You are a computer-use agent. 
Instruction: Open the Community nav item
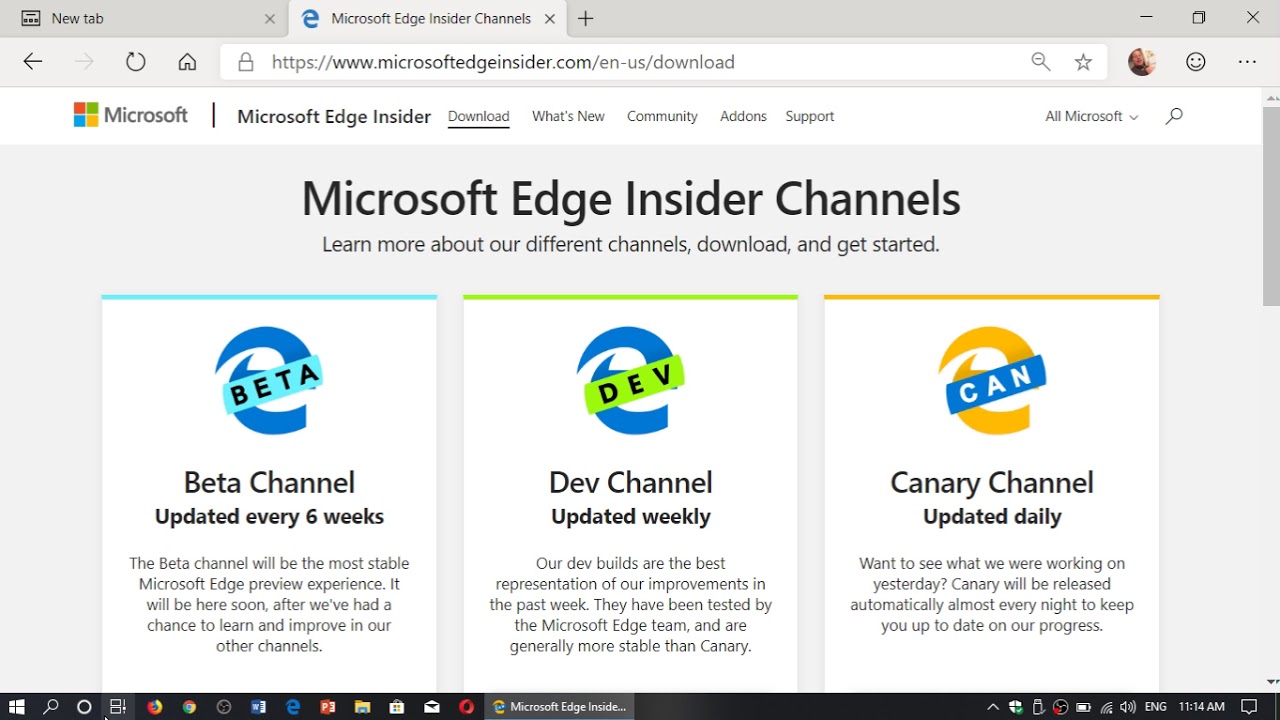coord(662,116)
